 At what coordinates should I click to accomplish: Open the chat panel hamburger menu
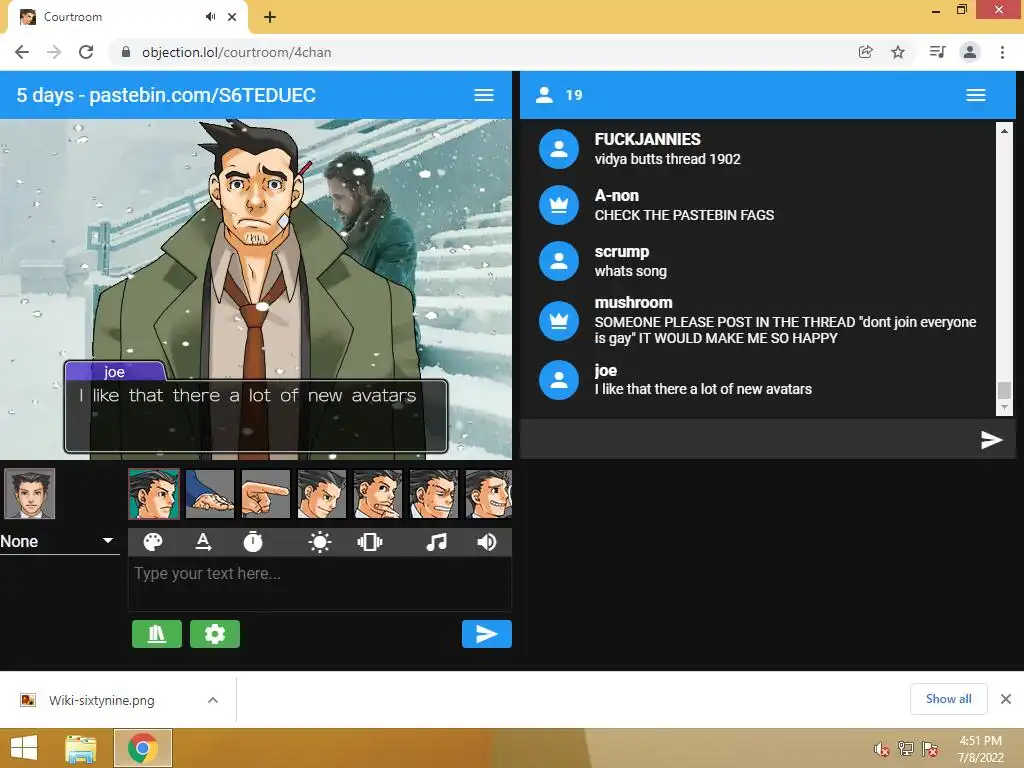click(976, 95)
